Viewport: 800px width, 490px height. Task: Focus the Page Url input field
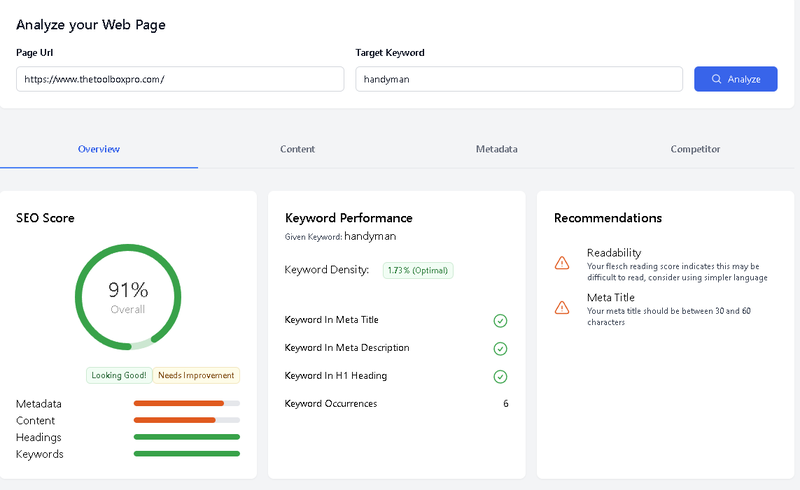[180, 79]
